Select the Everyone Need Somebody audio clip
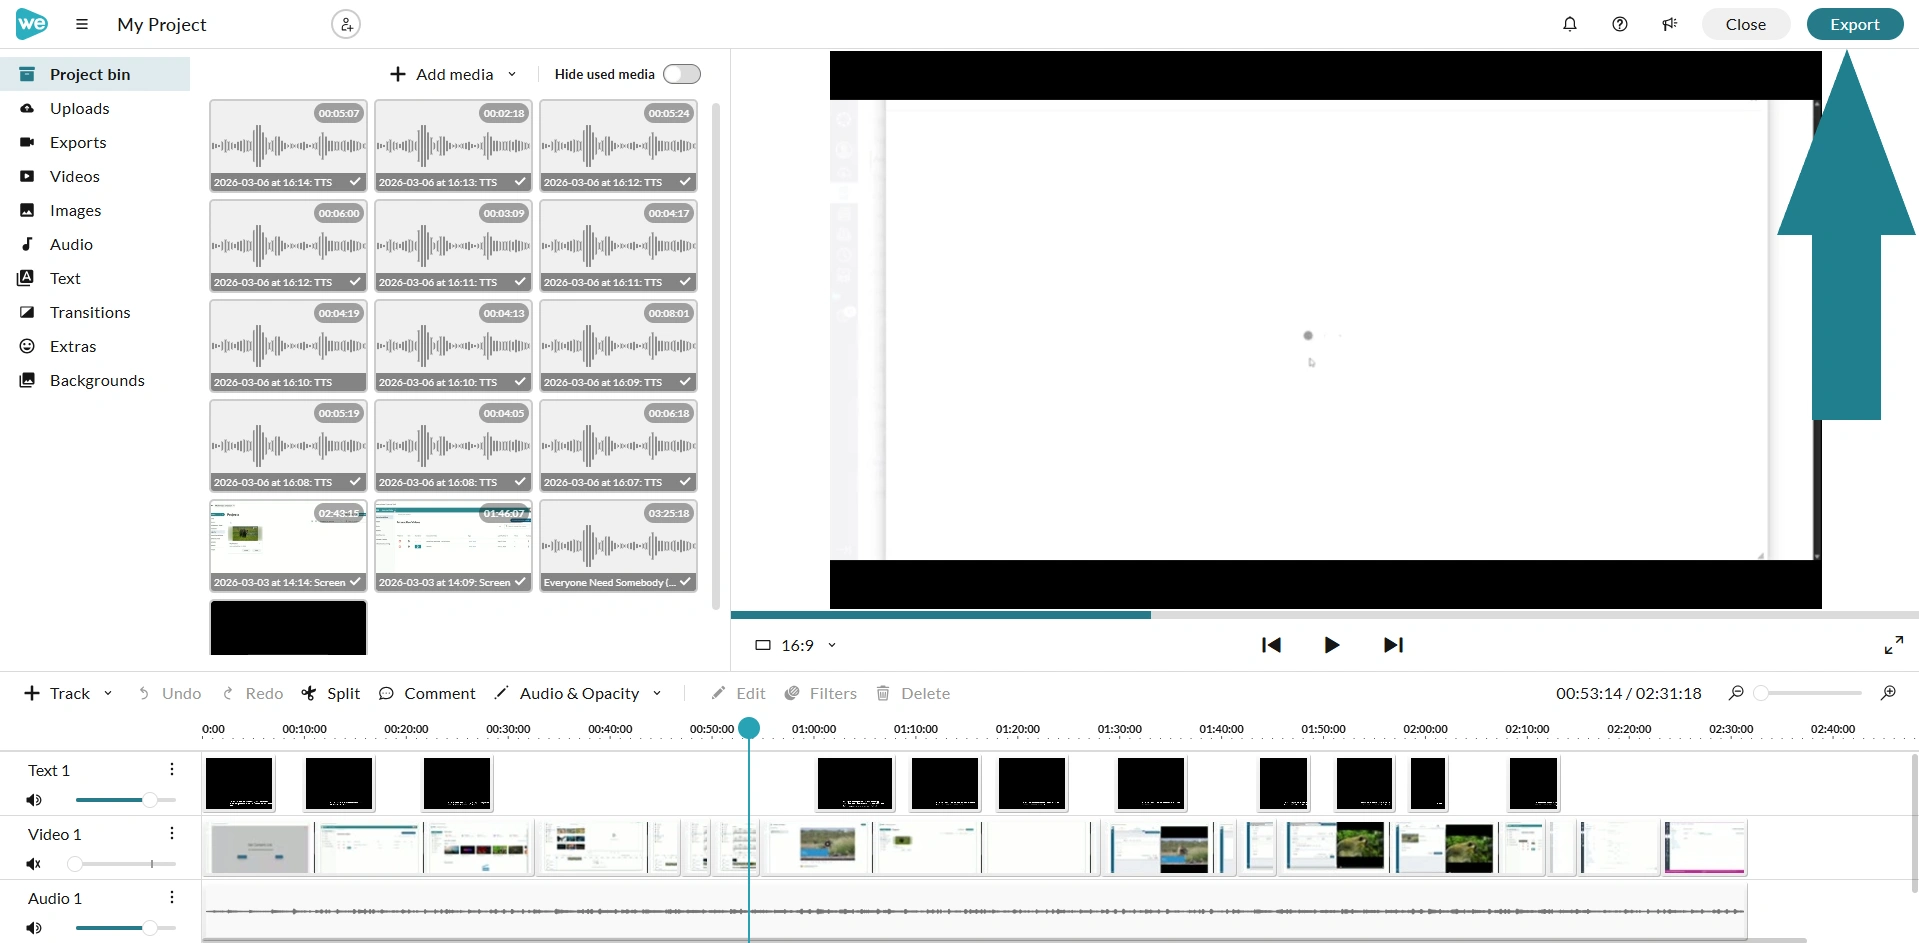The height and width of the screenshot is (943, 1919). pos(618,545)
